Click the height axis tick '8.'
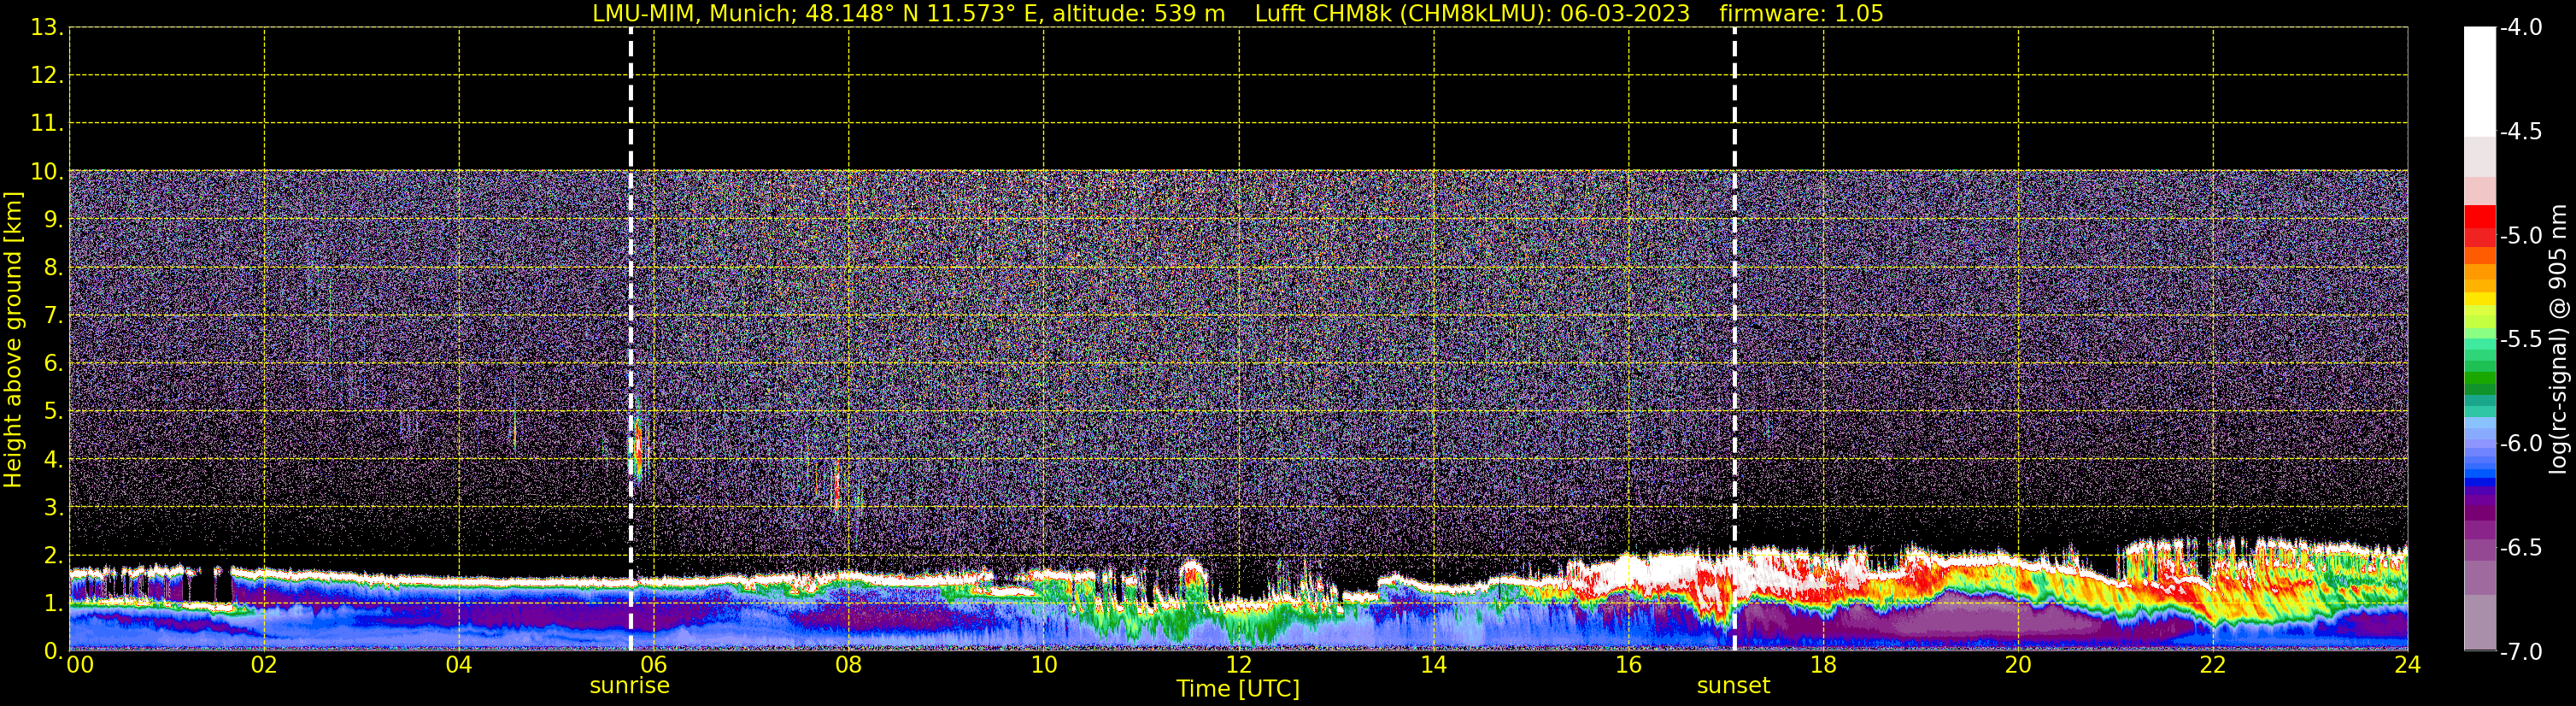The height and width of the screenshot is (706, 2576). coord(54,268)
